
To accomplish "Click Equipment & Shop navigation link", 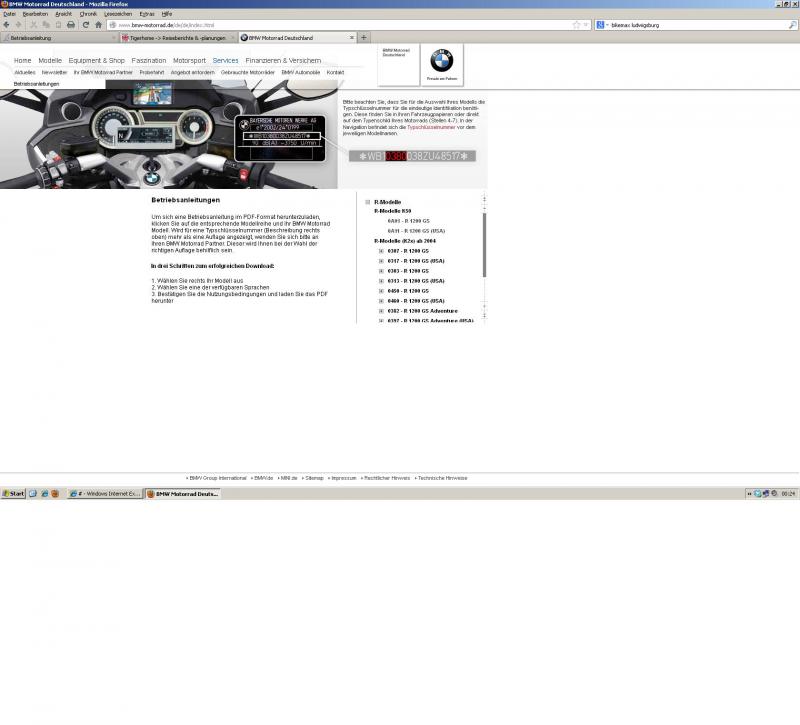I will click(x=96, y=60).
